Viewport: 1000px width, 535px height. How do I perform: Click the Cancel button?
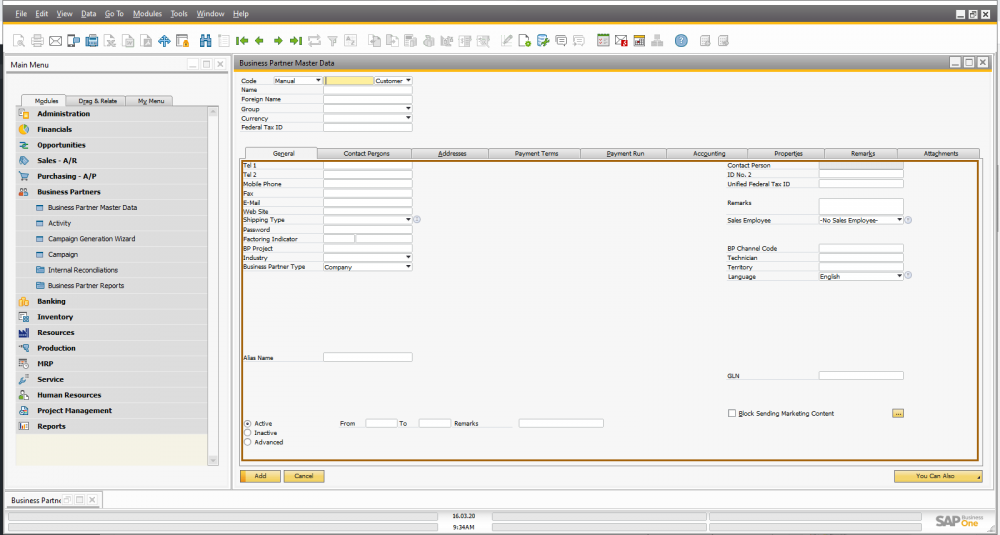tap(304, 476)
